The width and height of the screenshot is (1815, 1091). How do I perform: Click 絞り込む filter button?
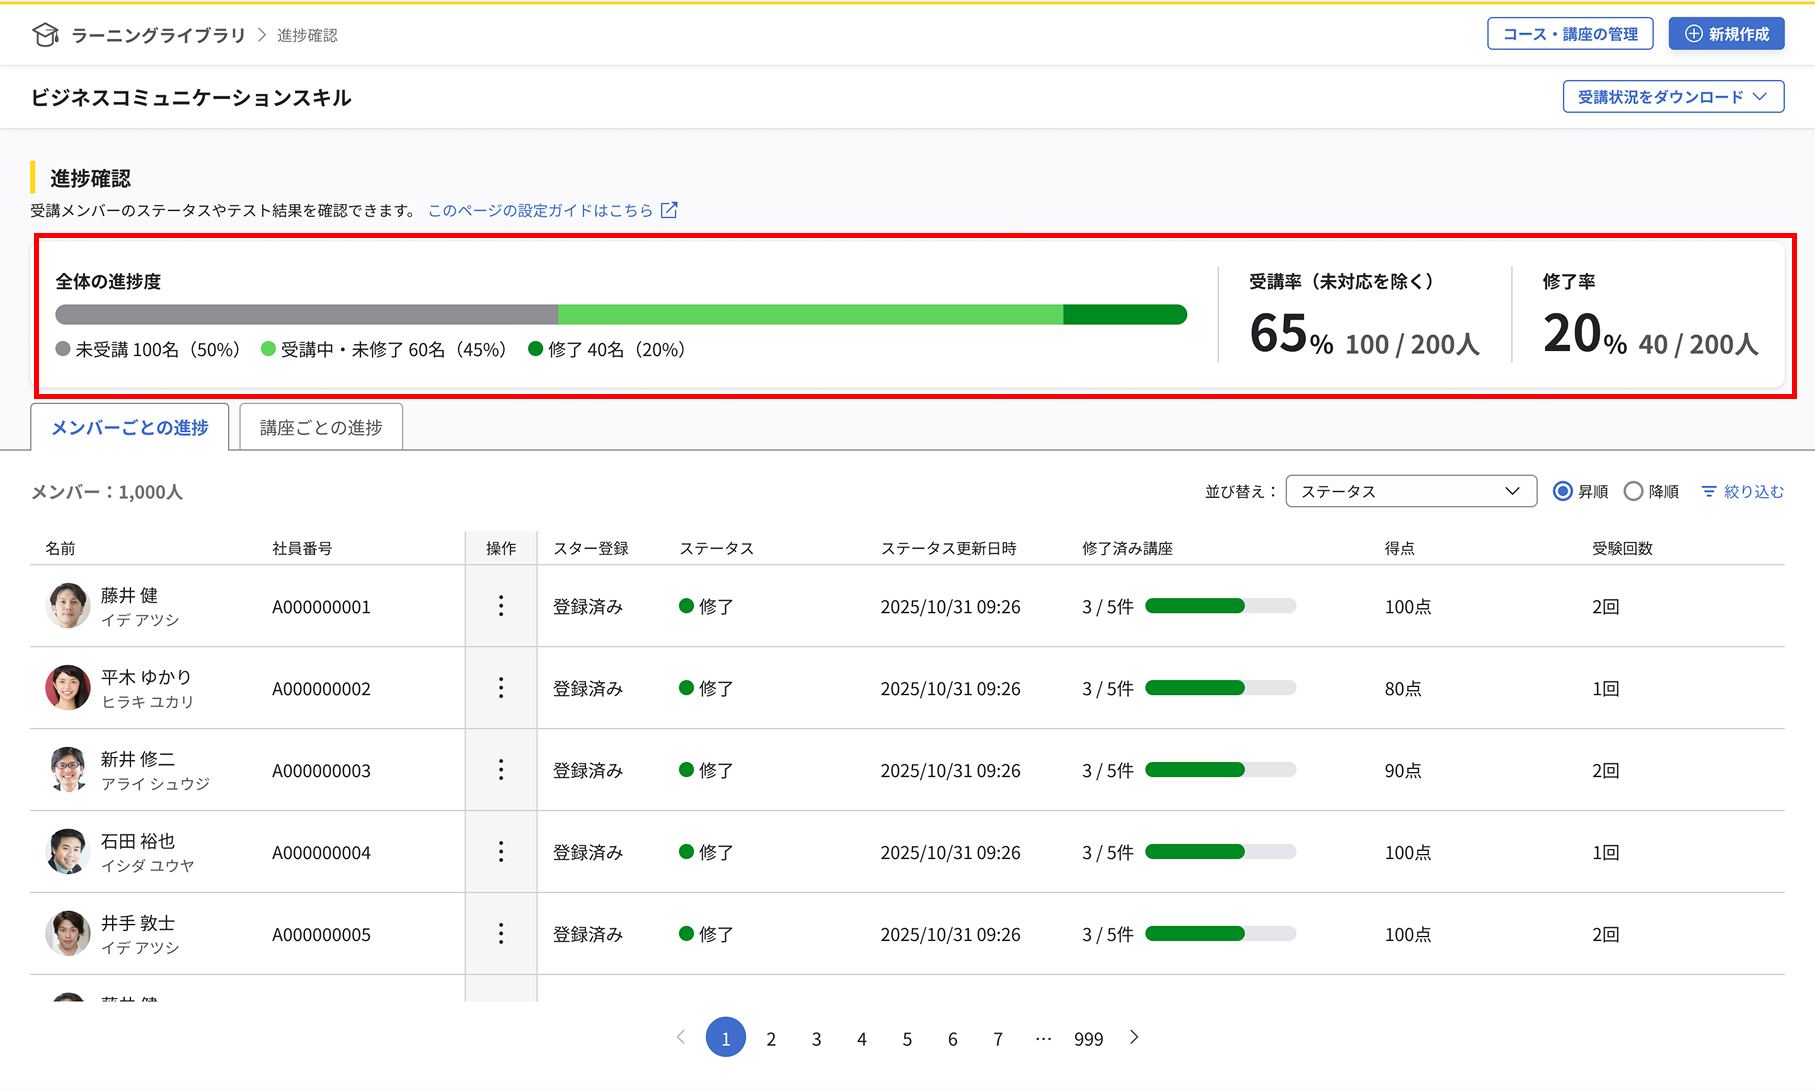coord(1742,491)
